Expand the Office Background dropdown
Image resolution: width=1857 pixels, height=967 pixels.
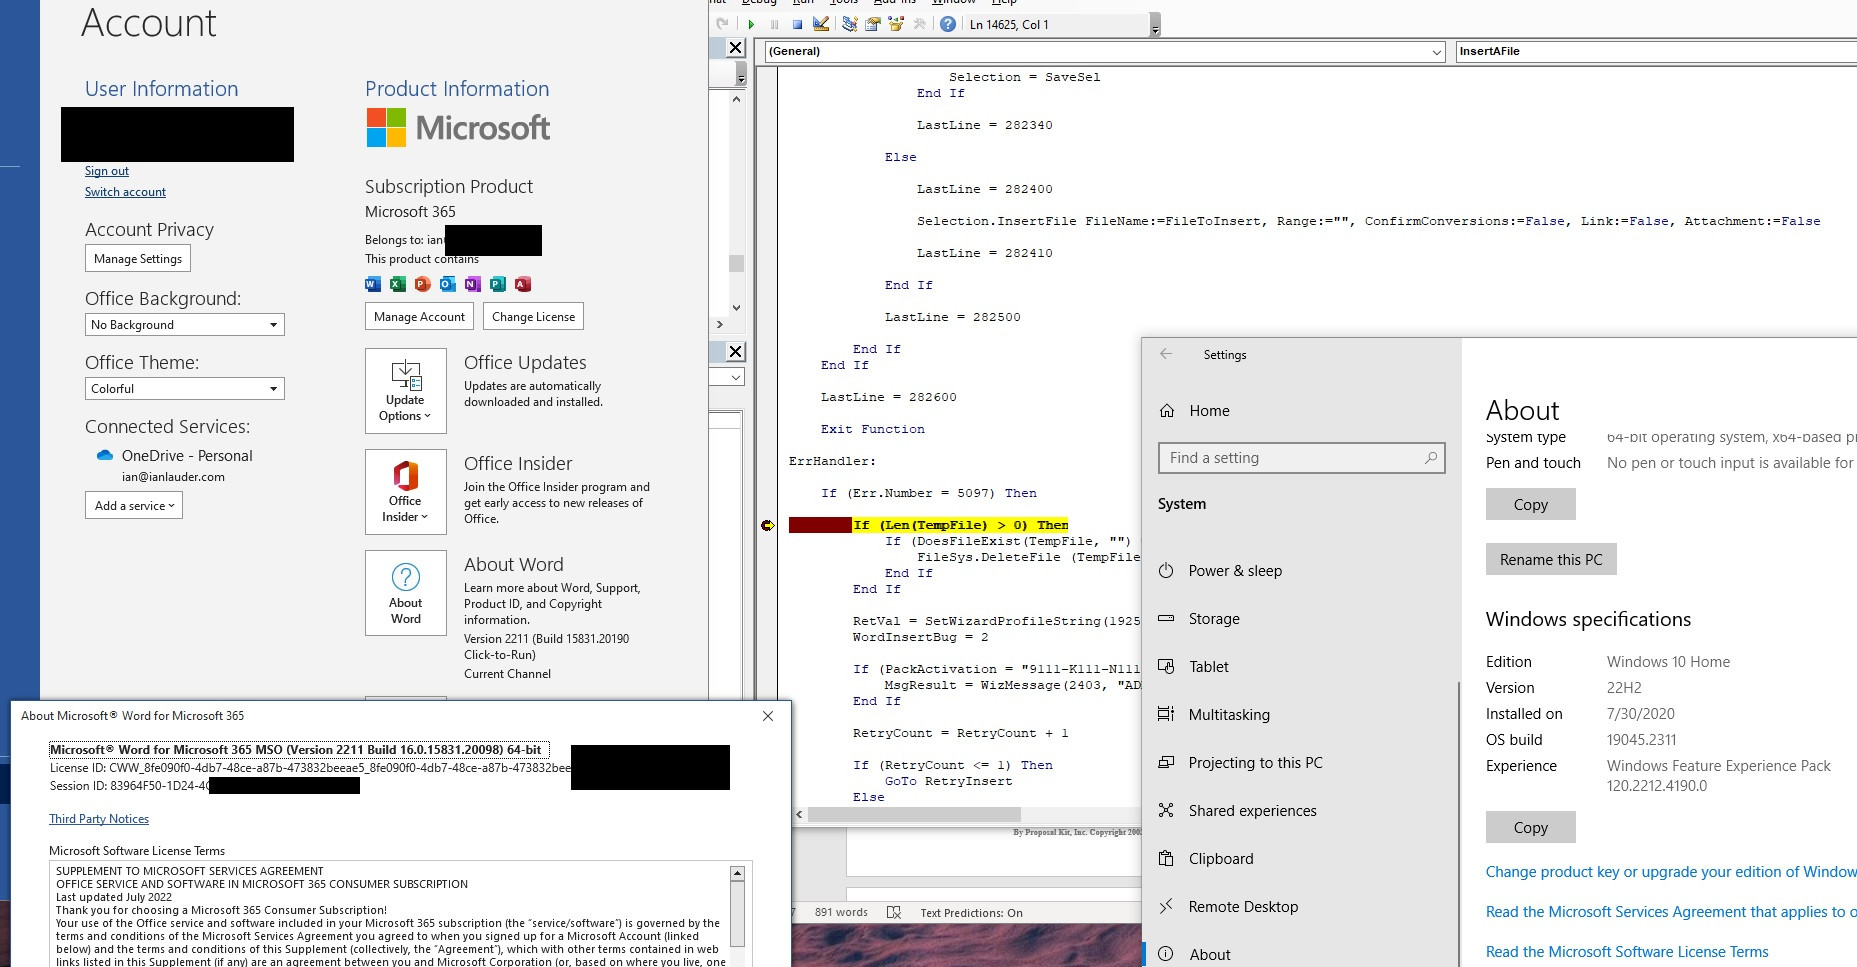coord(184,325)
